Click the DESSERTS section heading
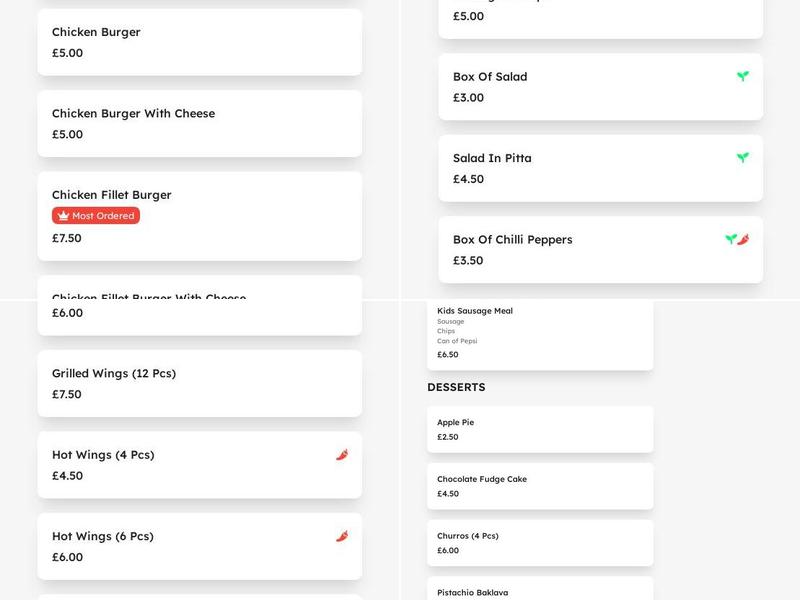800x600 pixels. point(457,387)
